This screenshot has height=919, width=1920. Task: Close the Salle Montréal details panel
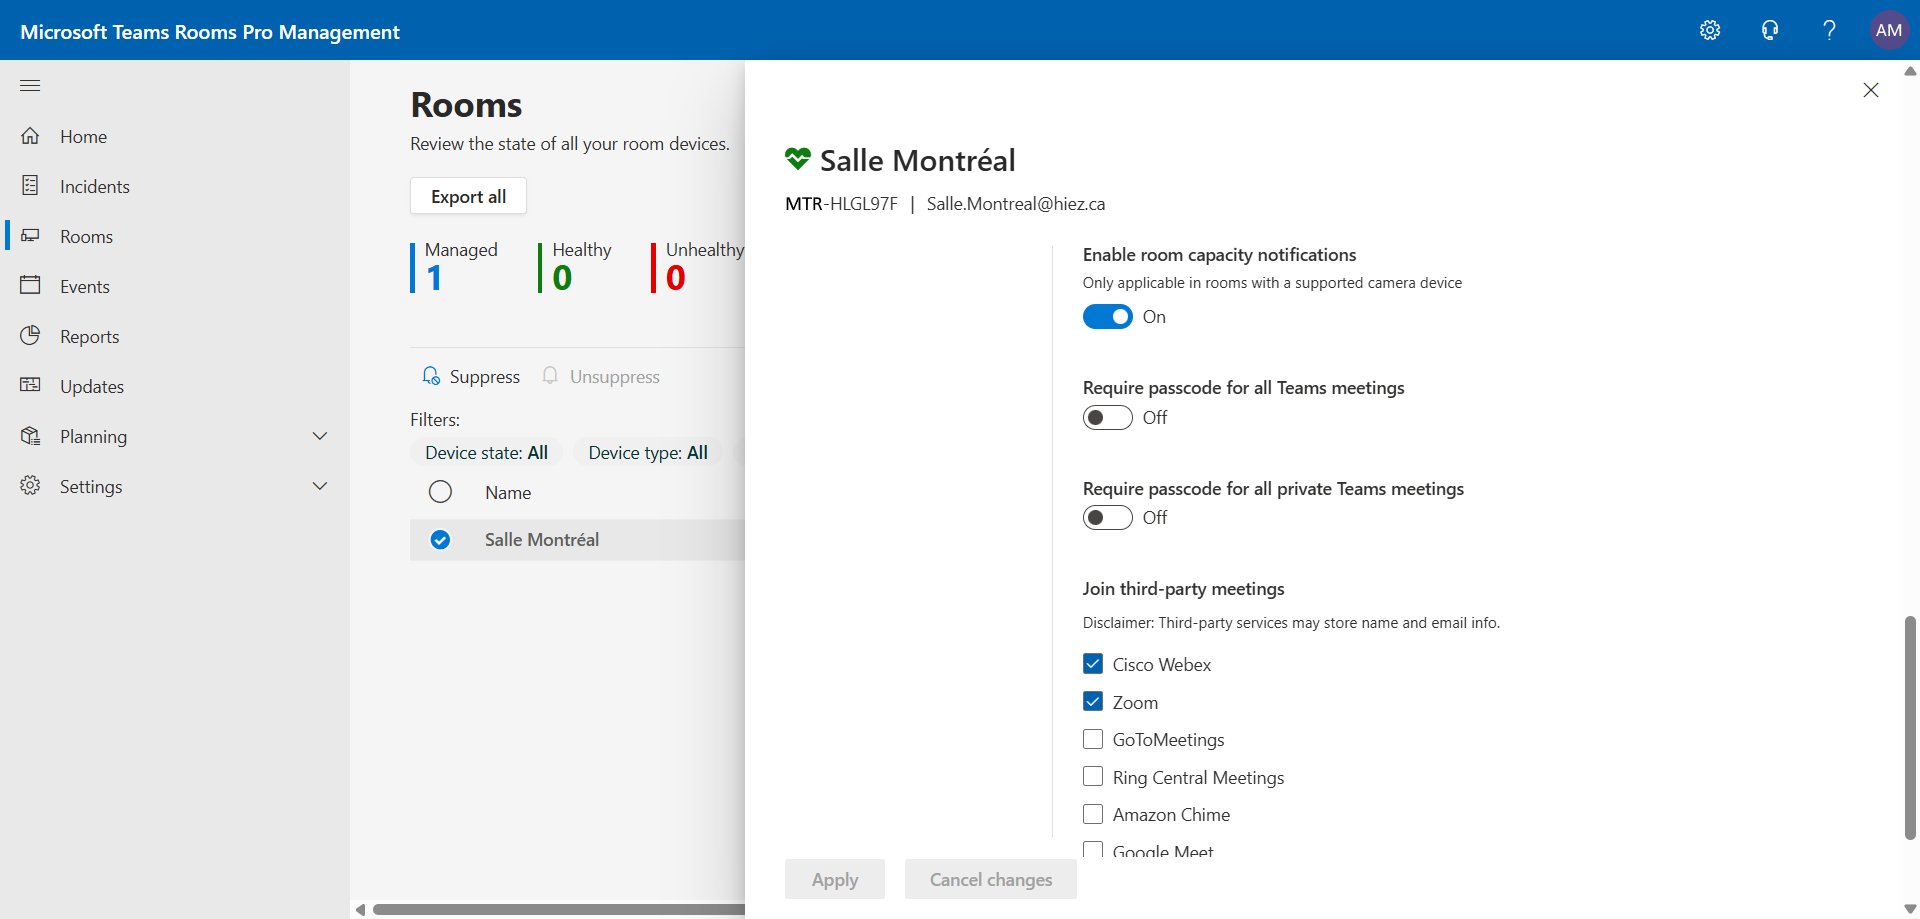pyautogui.click(x=1871, y=90)
